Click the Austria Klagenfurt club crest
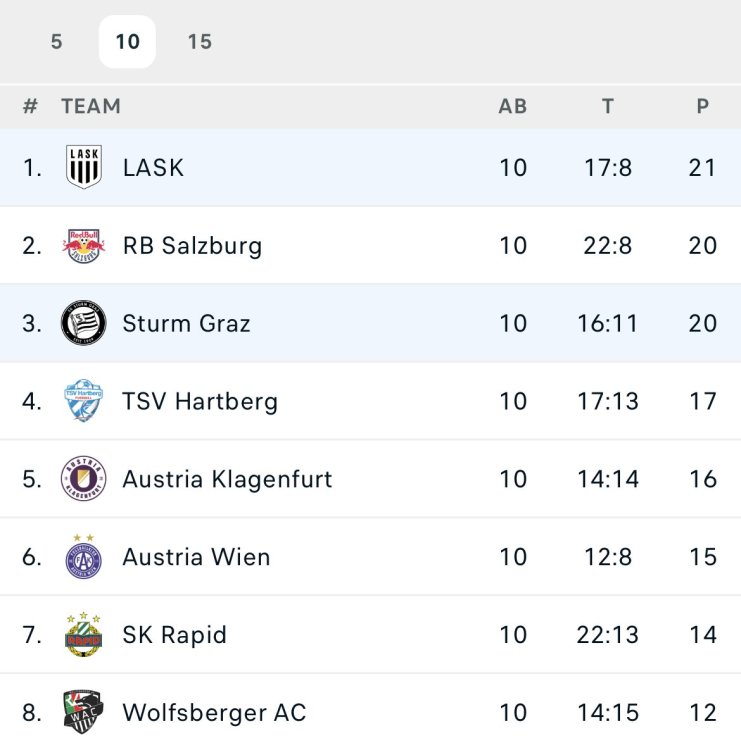Viewport: 741px width, 750px height. [x=84, y=479]
